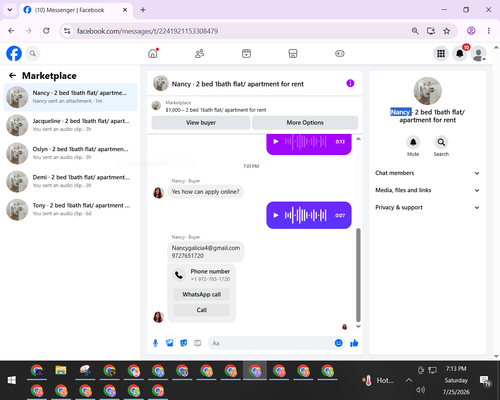
Task: Expand Privacy & support section
Action: pos(428,207)
